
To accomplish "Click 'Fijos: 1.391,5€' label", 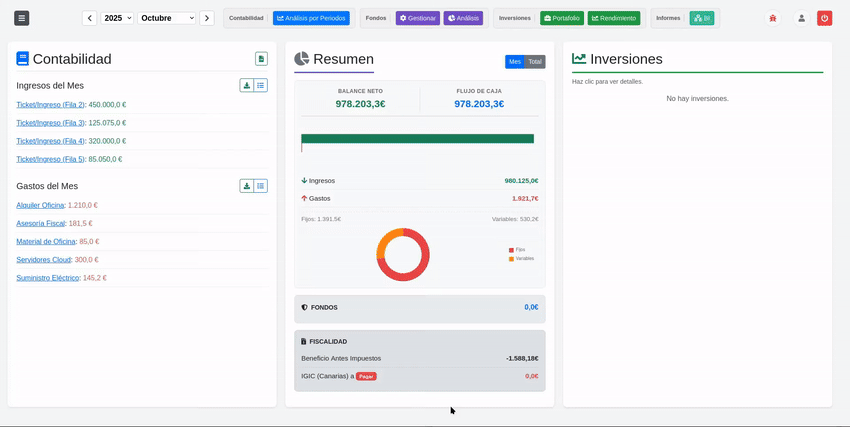I will (x=321, y=219).
